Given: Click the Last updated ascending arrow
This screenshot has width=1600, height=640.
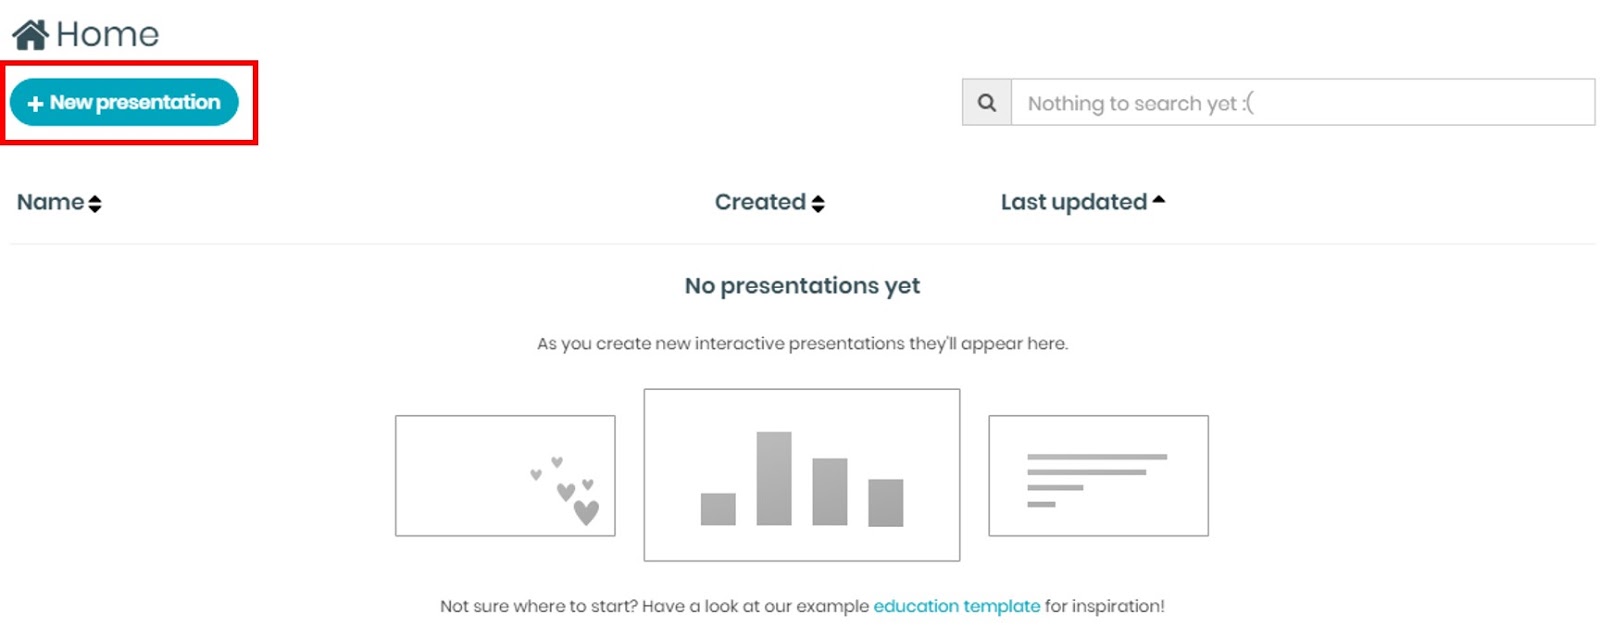Looking at the screenshot, I should [x=1159, y=200].
